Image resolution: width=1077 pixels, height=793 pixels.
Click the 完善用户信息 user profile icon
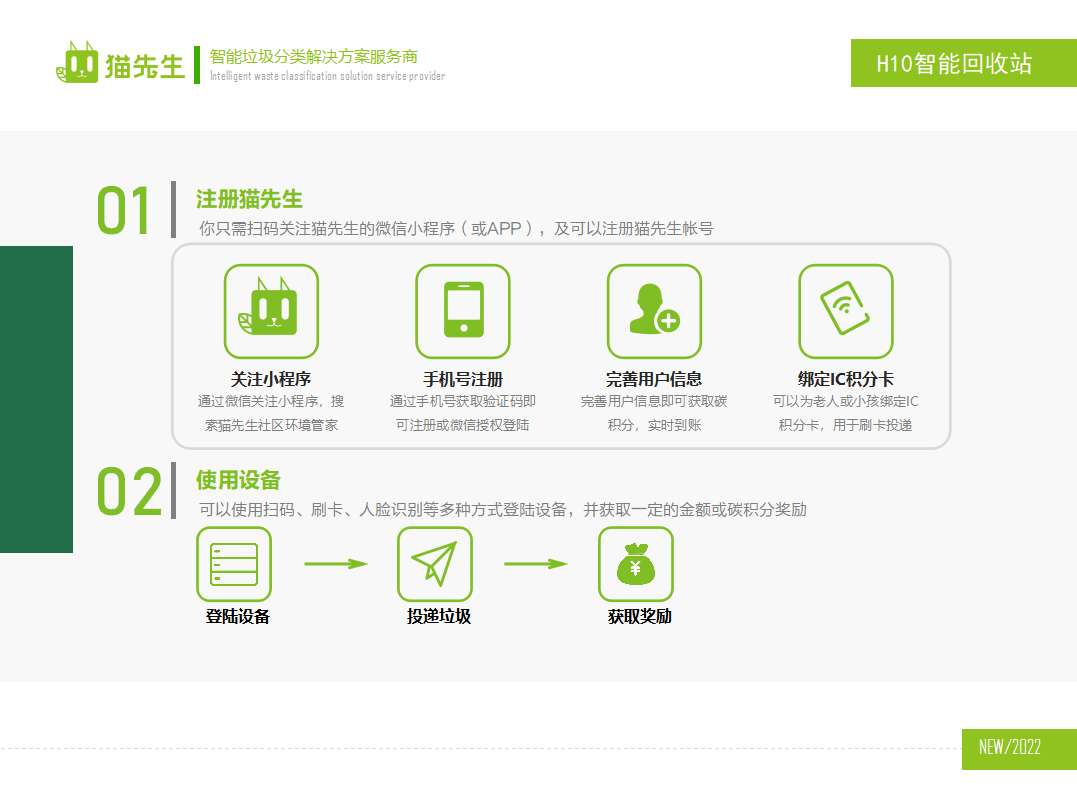tap(654, 310)
